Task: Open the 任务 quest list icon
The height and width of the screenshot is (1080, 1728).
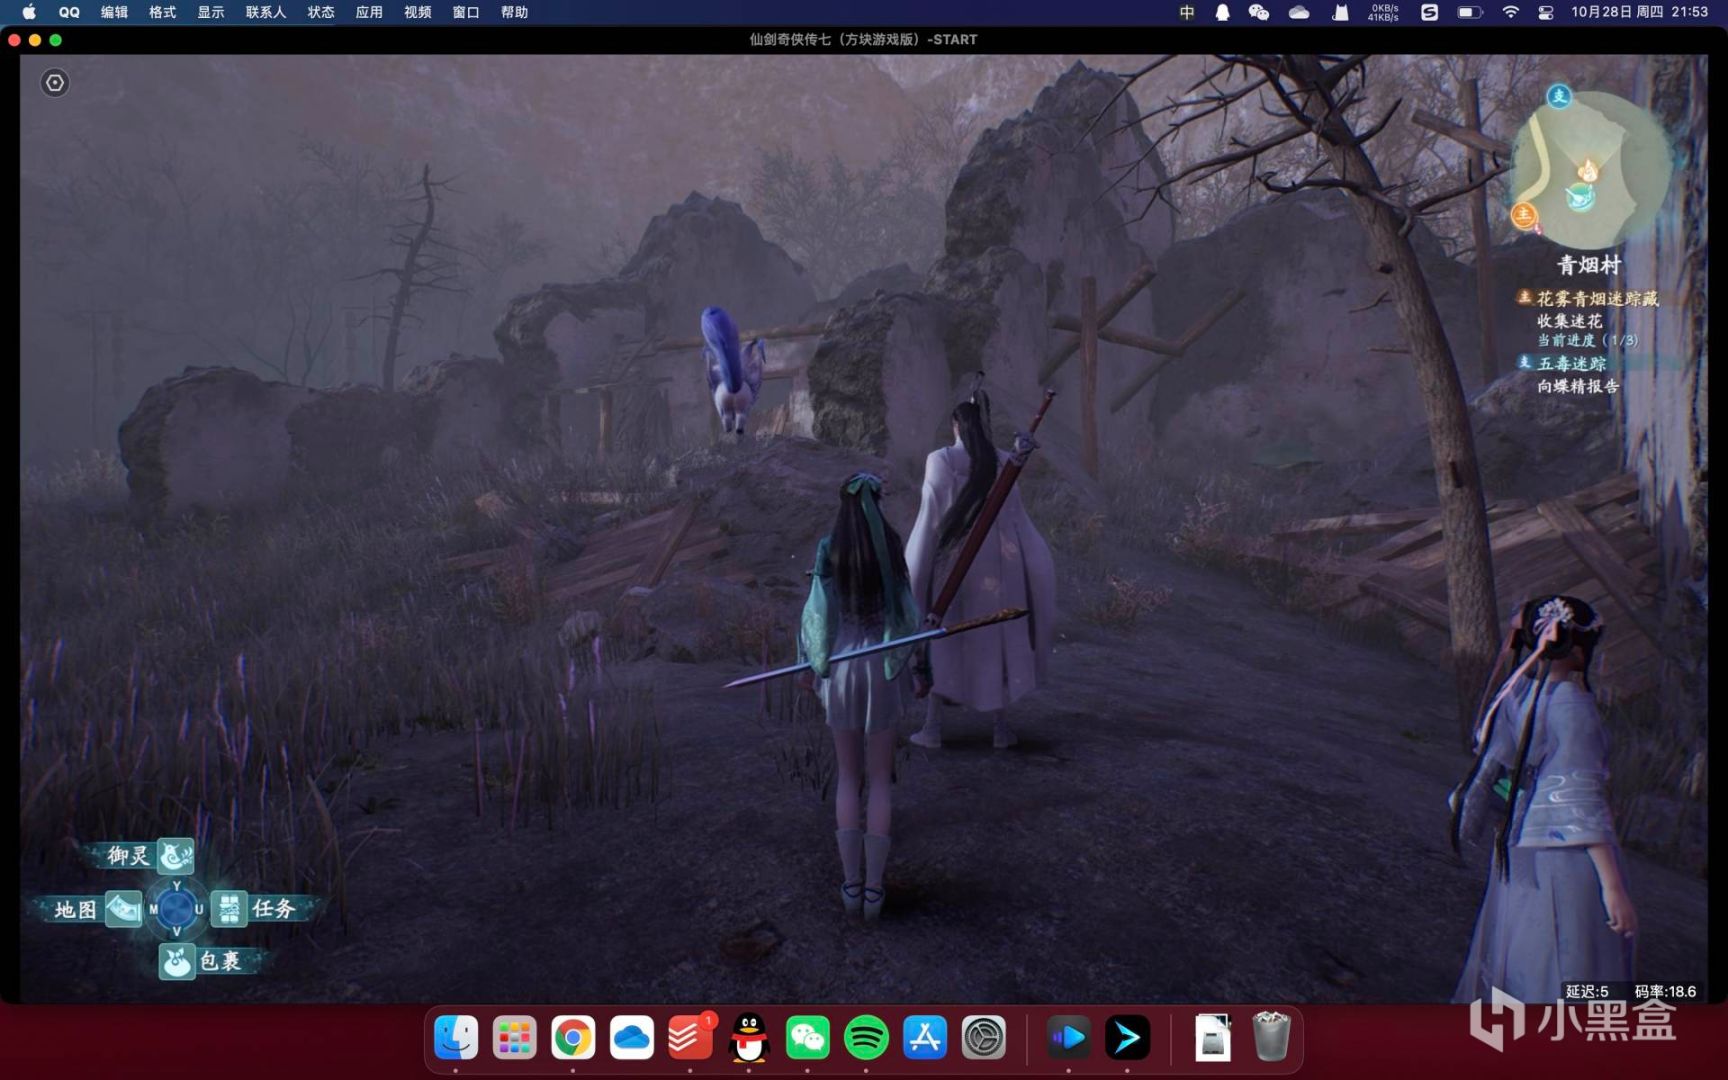Action: click(x=229, y=909)
